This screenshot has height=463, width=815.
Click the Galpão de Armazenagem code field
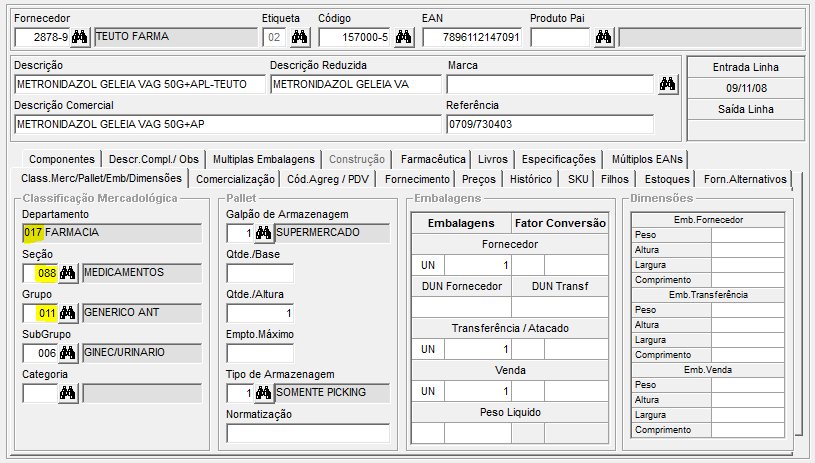(240, 233)
